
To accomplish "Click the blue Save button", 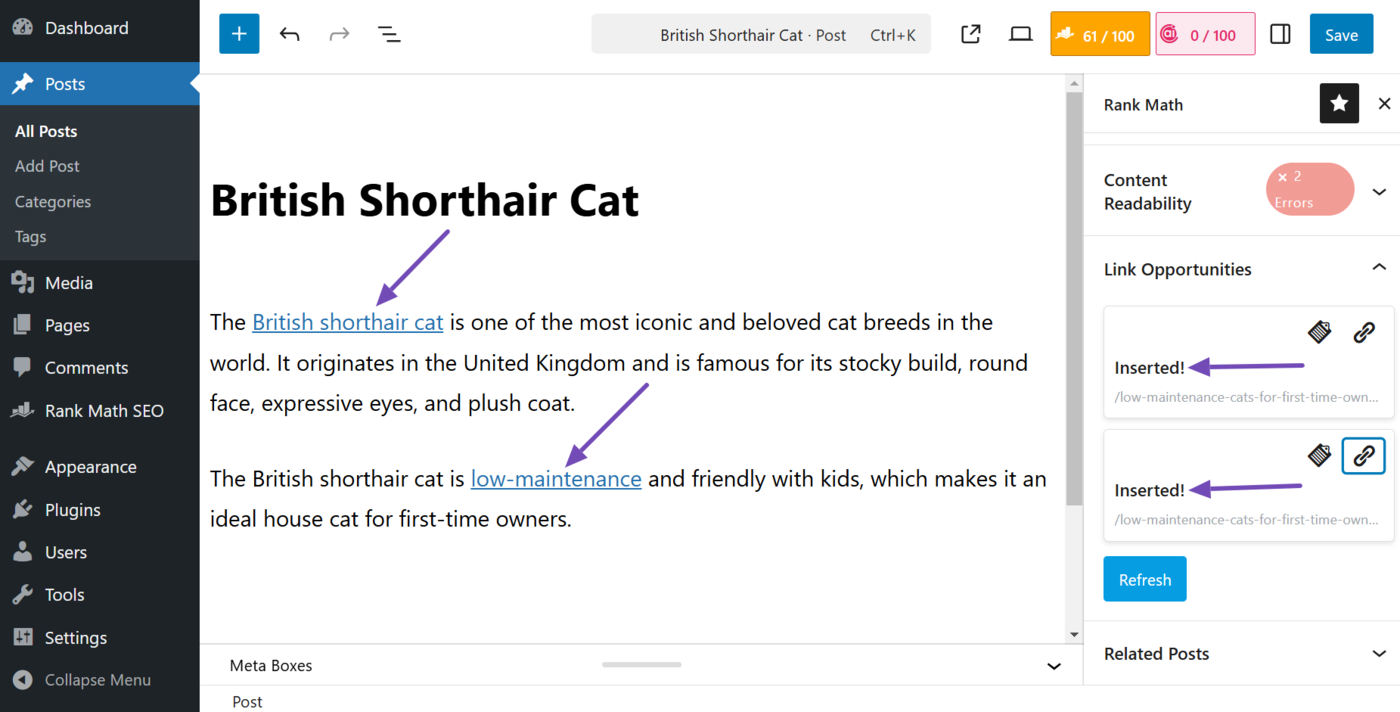I will 1341,33.
